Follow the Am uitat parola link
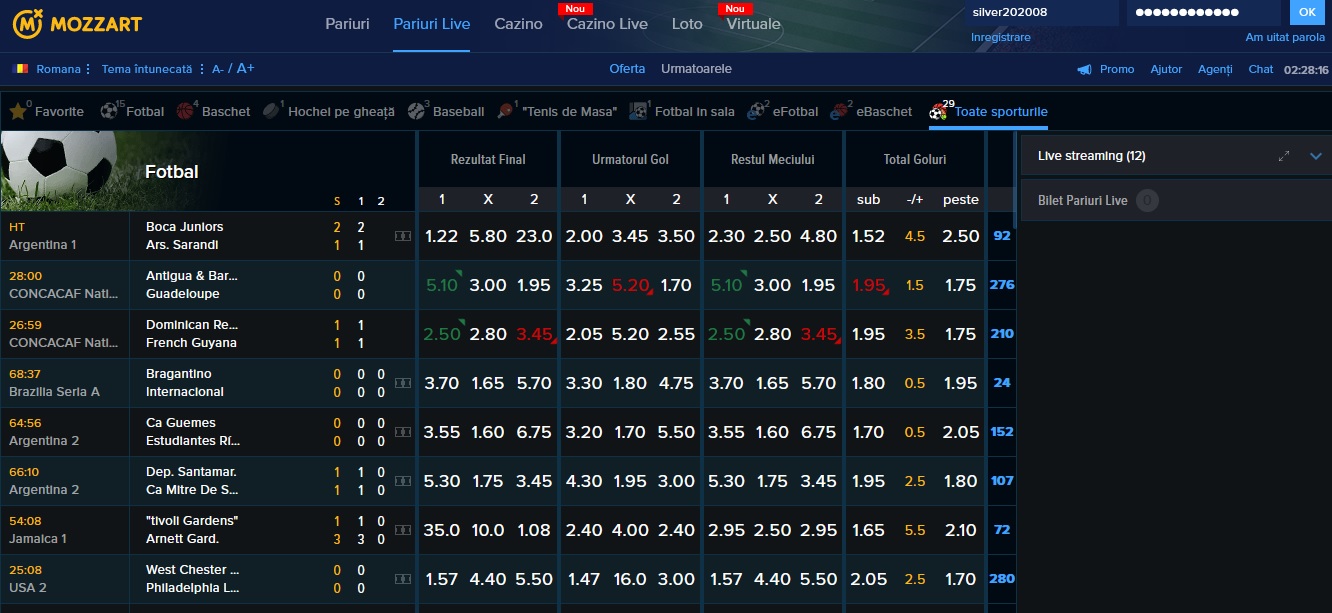Screen dimensions: 1332x613 pyautogui.click(x=1284, y=37)
